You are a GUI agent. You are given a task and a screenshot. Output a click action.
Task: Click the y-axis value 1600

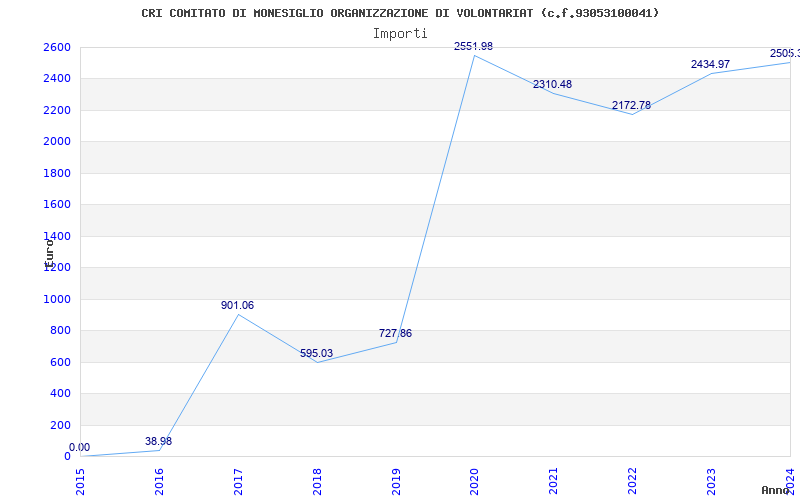(x=57, y=205)
